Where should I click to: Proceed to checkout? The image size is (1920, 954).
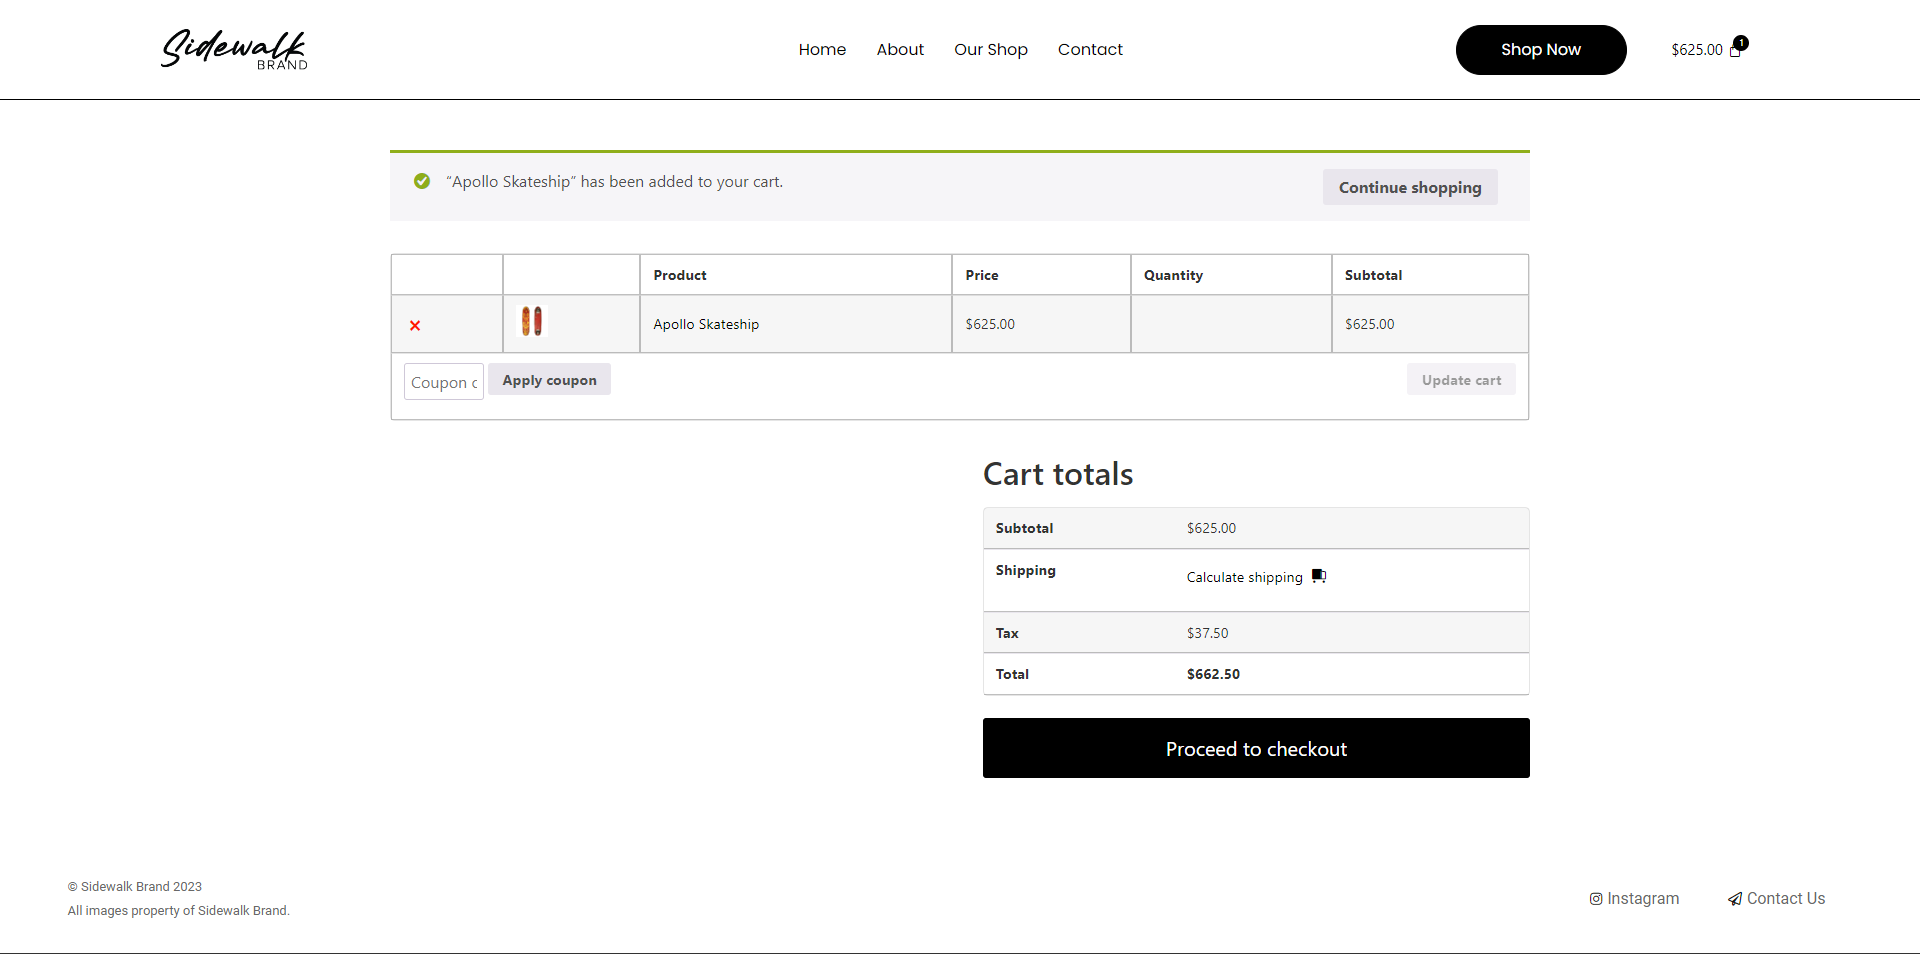point(1256,748)
